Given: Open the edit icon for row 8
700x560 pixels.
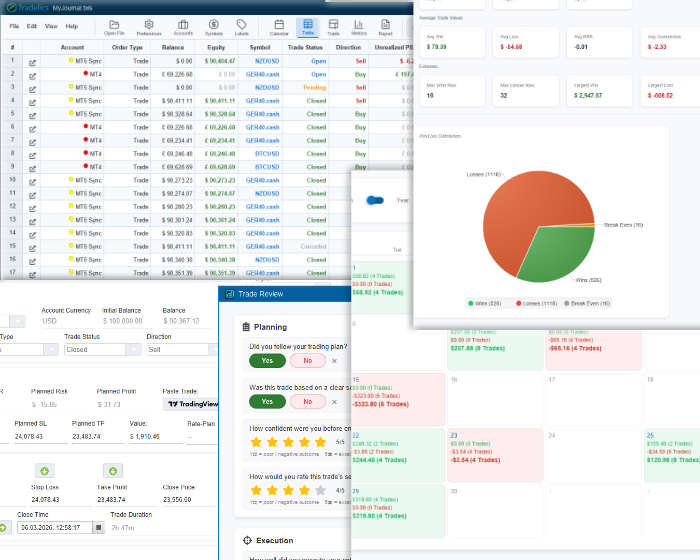Looking at the screenshot, I should 32,156.
